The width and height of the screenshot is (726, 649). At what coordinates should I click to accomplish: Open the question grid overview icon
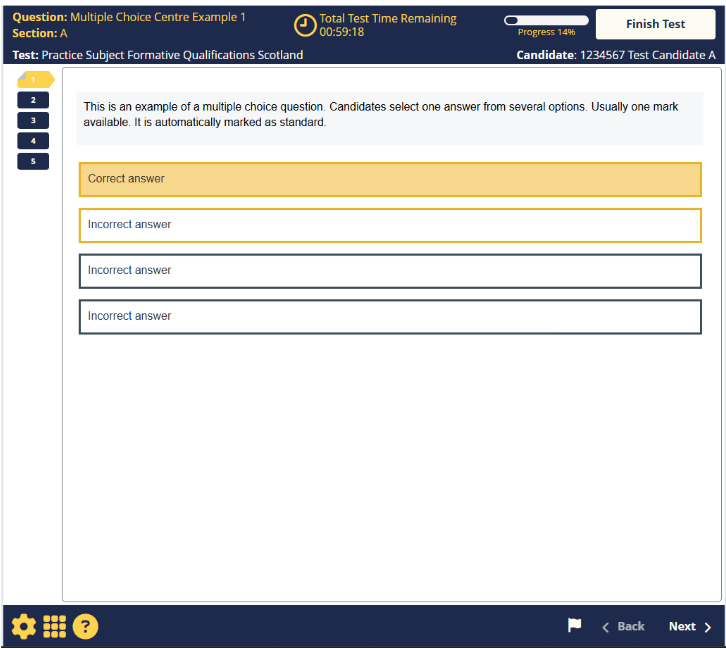coord(55,626)
